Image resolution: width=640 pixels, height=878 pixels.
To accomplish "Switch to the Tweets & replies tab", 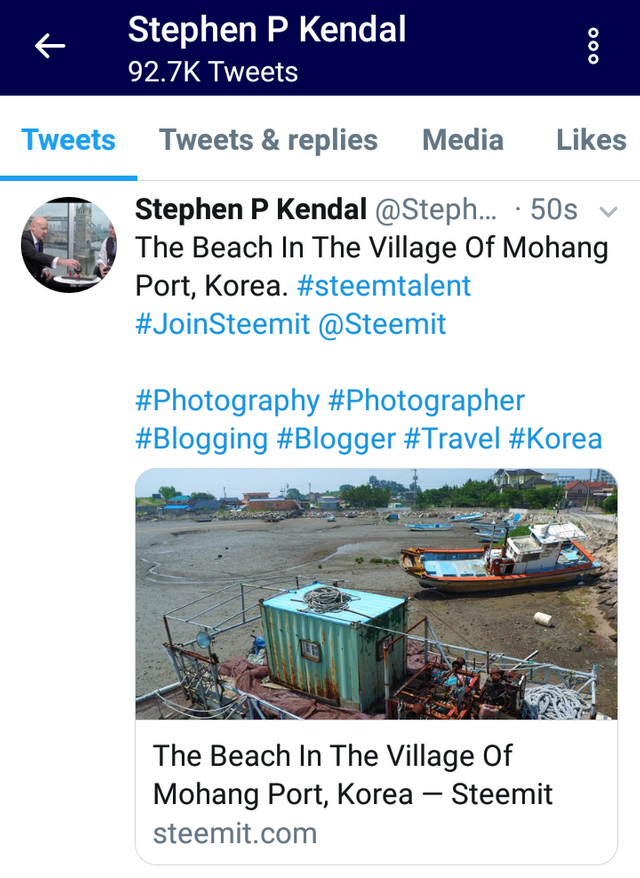I will [x=268, y=140].
